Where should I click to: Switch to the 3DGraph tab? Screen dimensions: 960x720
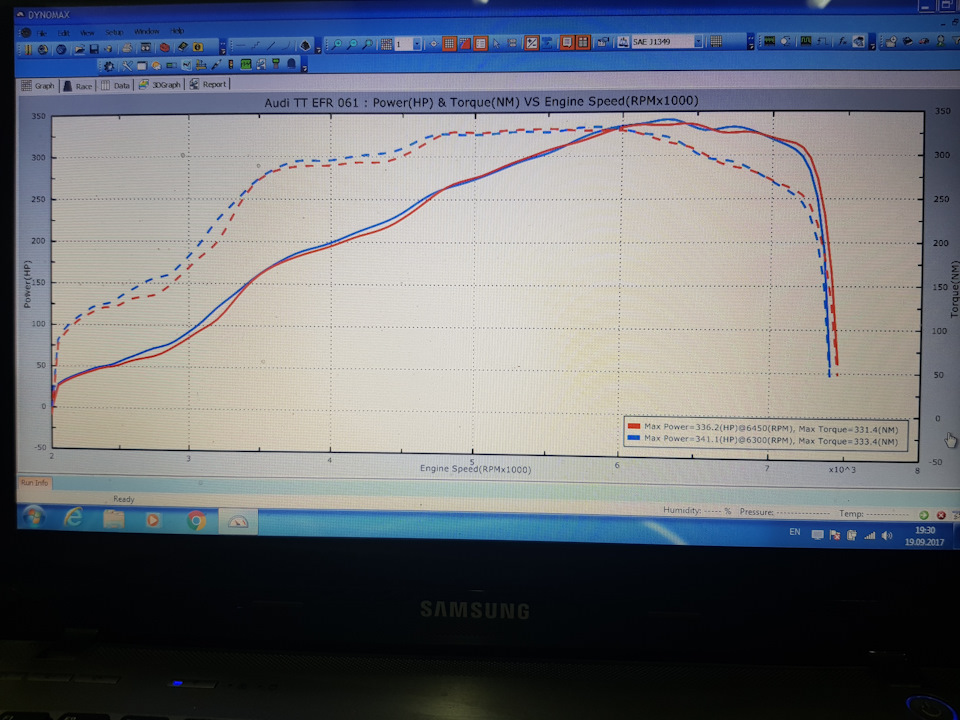(160, 84)
